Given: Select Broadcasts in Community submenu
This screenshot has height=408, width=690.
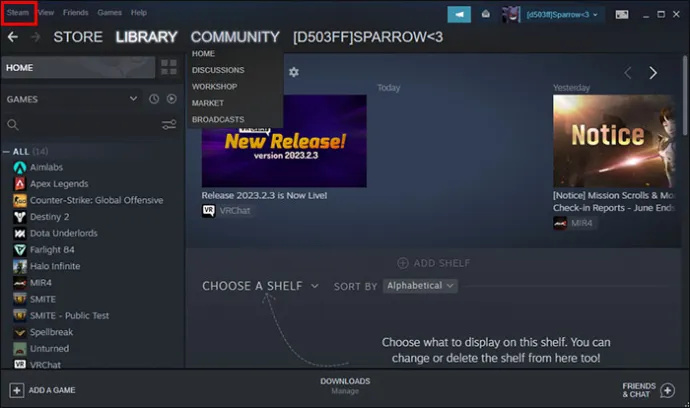Looking at the screenshot, I should [x=218, y=120].
